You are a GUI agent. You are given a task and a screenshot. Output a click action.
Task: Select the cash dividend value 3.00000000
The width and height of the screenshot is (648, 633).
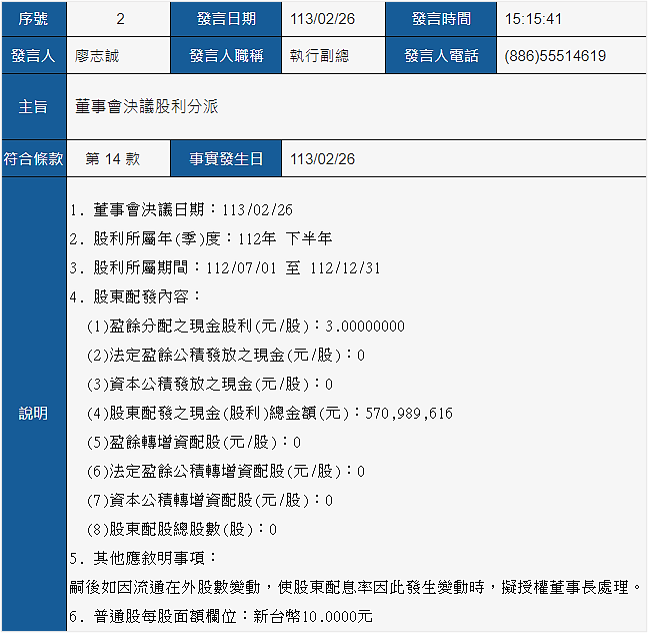click(365, 326)
